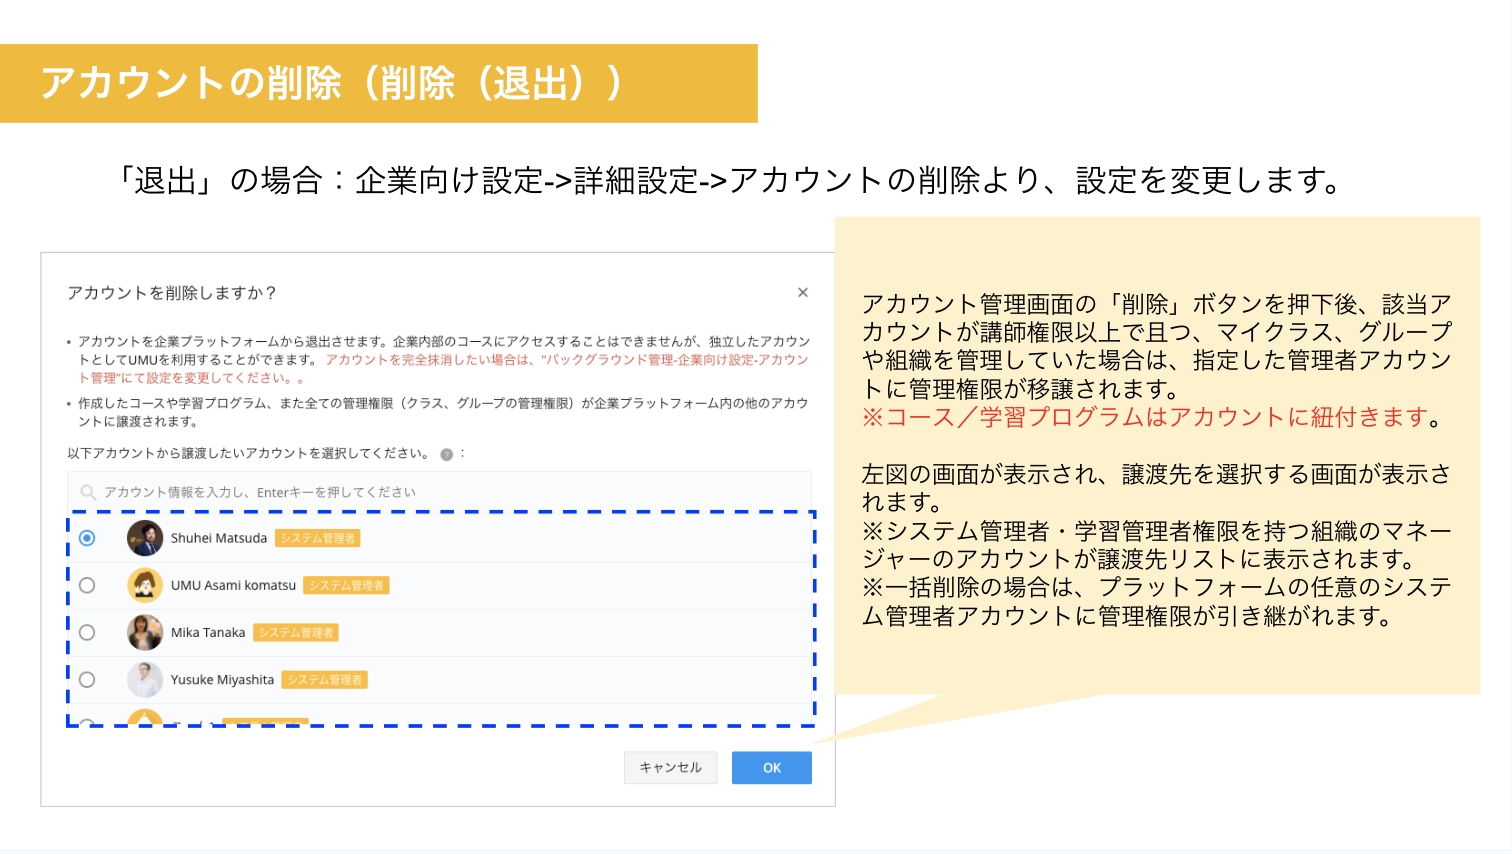The image size is (1512, 854).
Task: Click the yellow アカウントの削除 slide title banner
Action: coord(378,83)
